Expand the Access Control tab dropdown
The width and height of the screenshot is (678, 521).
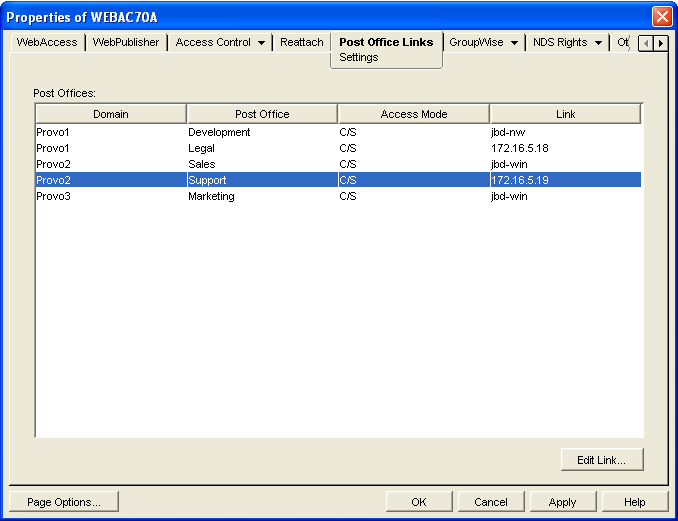pyautogui.click(x=261, y=43)
